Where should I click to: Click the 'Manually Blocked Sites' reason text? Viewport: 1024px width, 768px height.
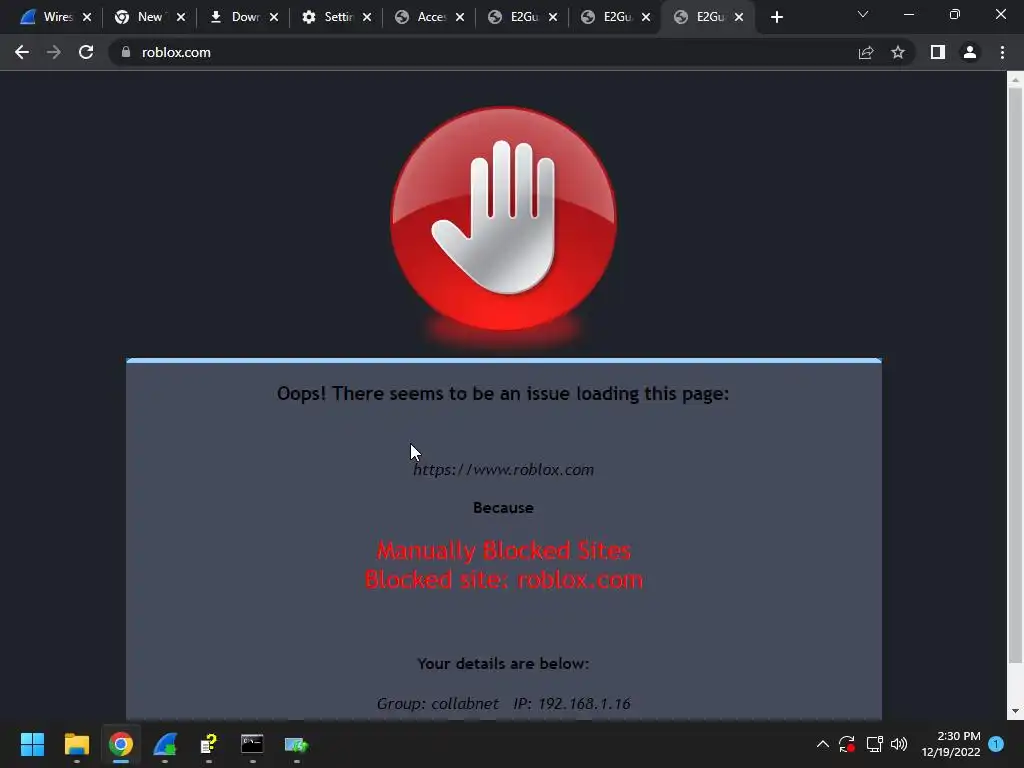point(504,551)
